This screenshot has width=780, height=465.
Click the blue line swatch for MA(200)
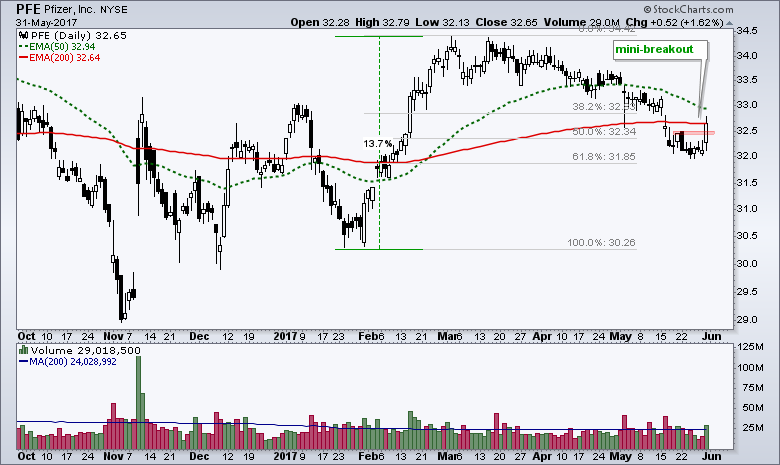pos(23,362)
